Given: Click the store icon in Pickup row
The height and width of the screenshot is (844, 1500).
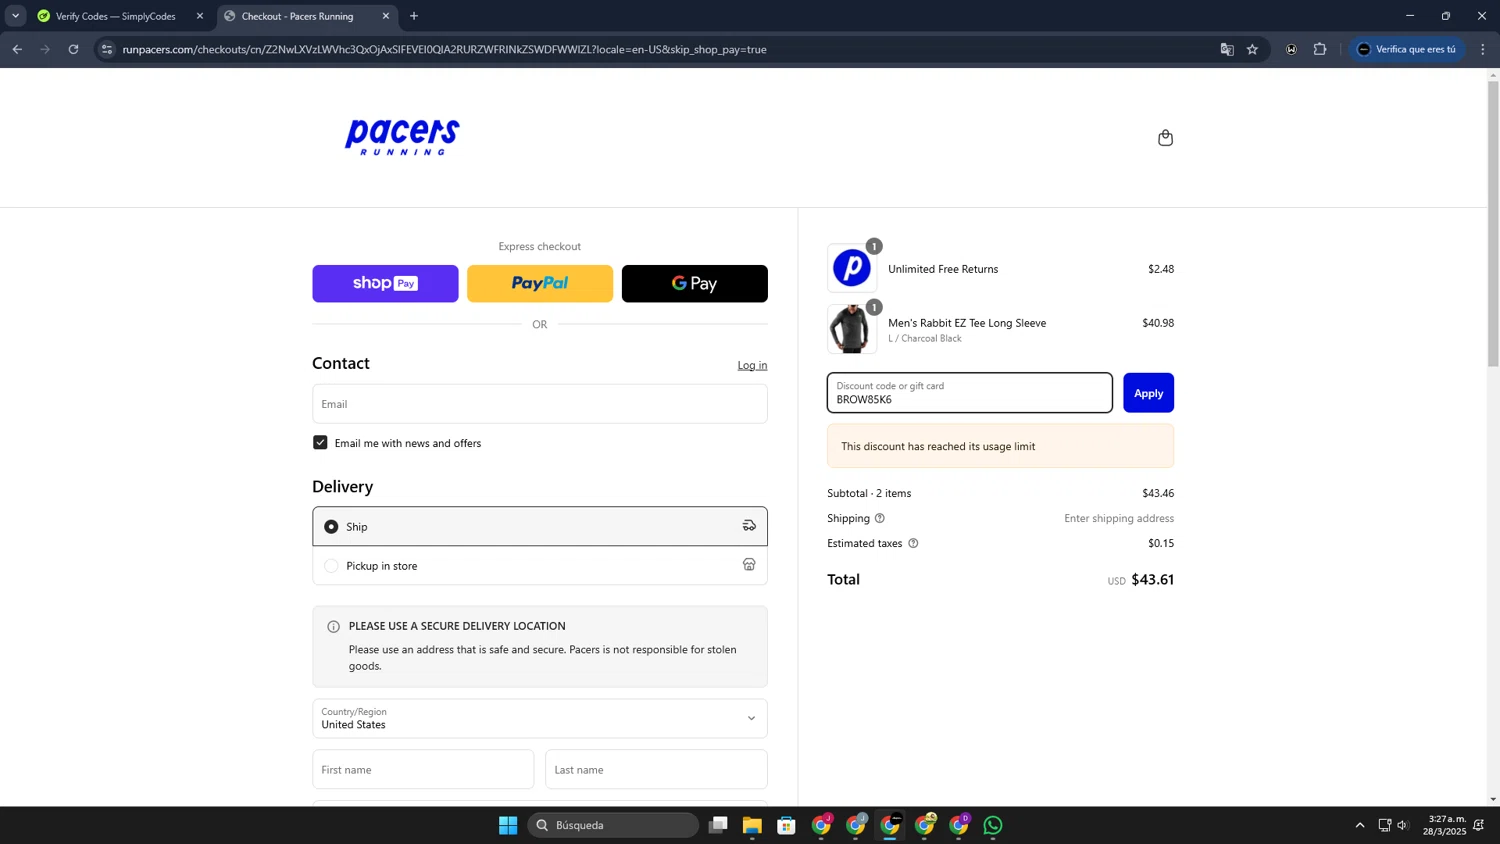Looking at the screenshot, I should 749,565.
